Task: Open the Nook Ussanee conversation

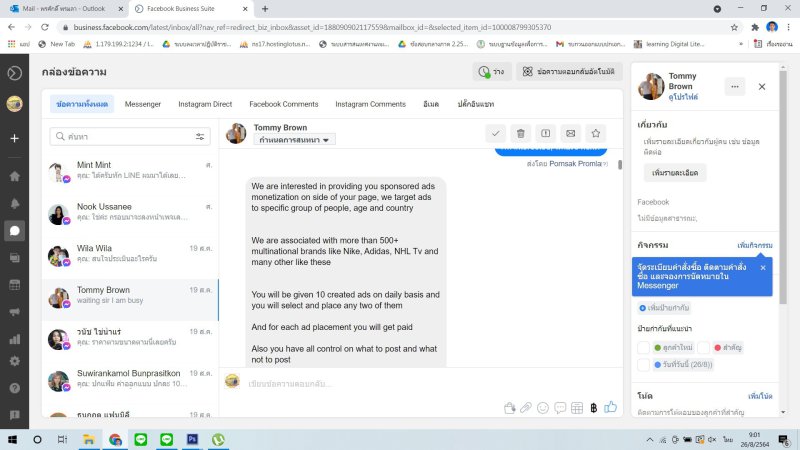Action: coord(131,212)
